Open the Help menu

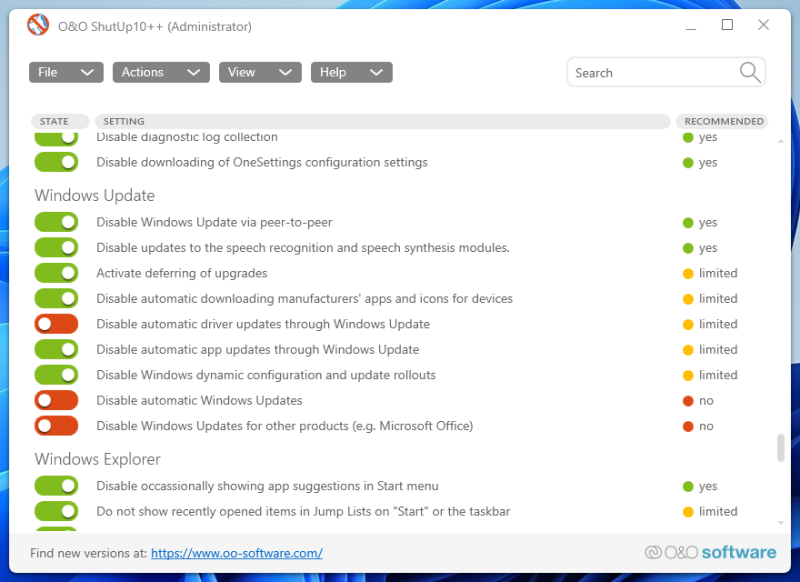tap(351, 72)
